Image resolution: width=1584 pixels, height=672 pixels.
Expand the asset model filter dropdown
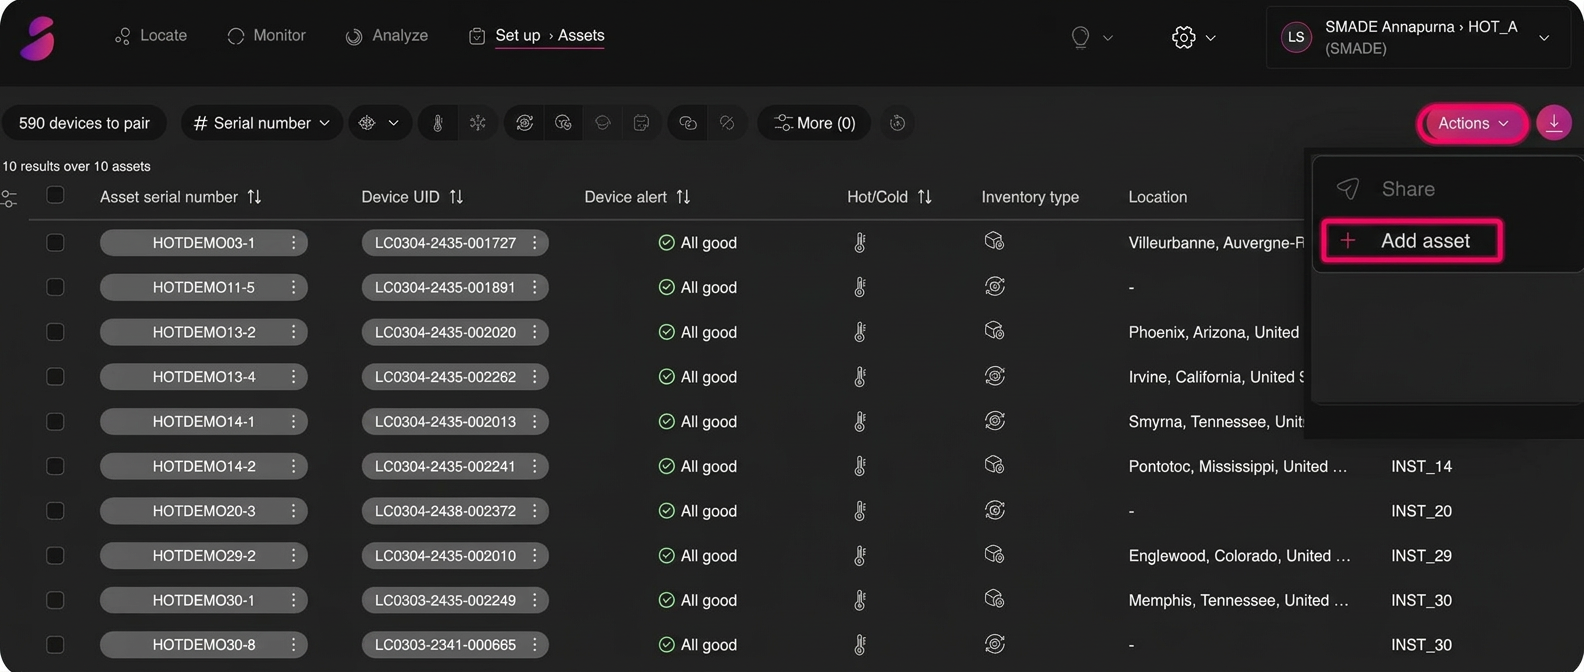380,123
